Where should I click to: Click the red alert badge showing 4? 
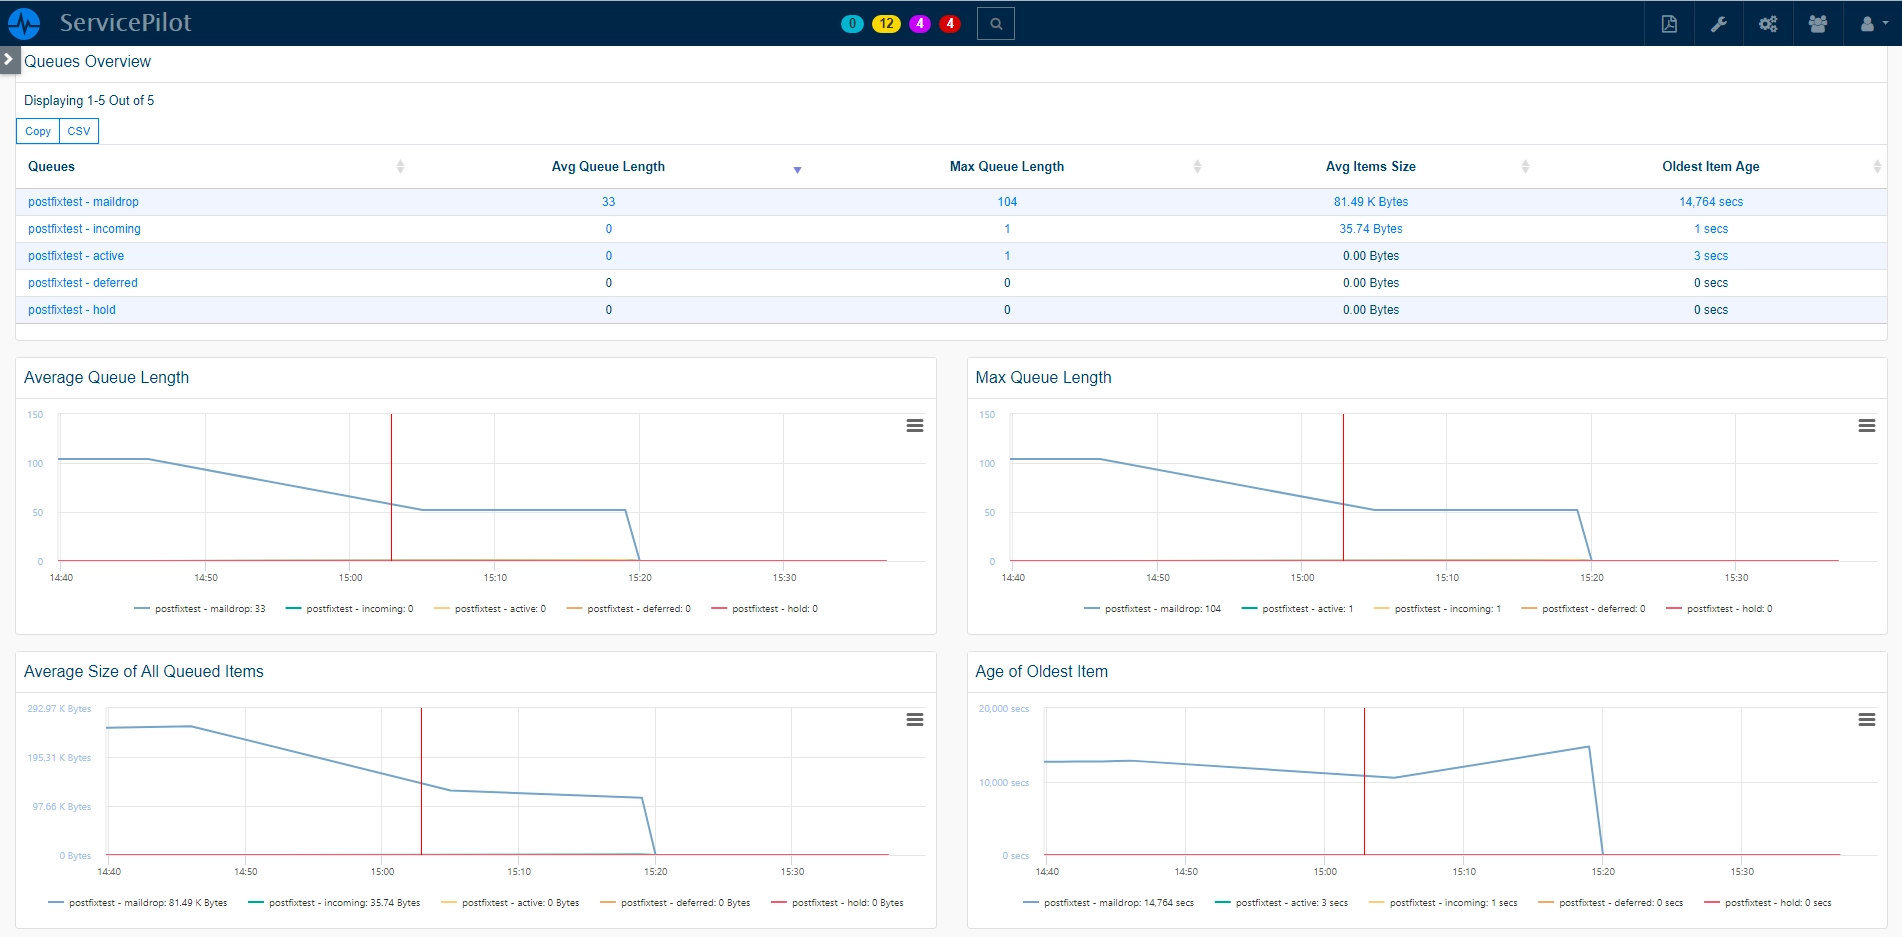(x=950, y=23)
